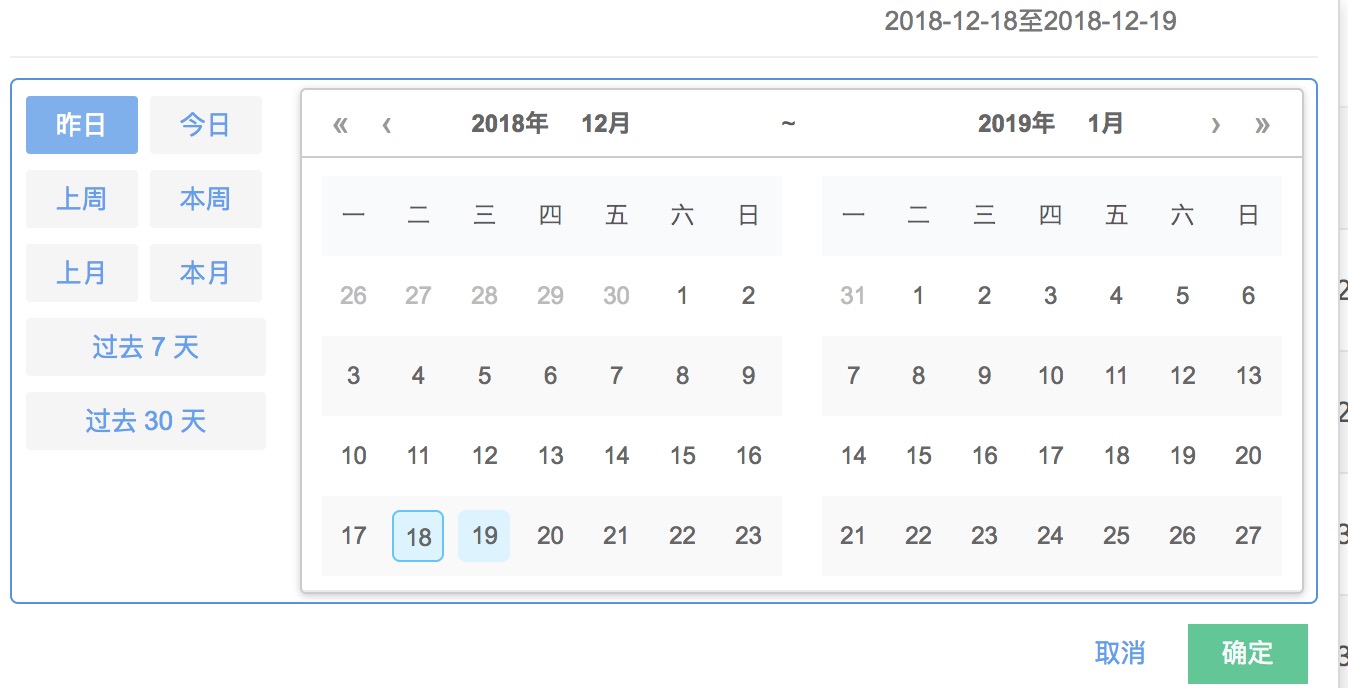Select the 今日 (Today) shortcut
Screen dimensions: 1348x688
205,124
